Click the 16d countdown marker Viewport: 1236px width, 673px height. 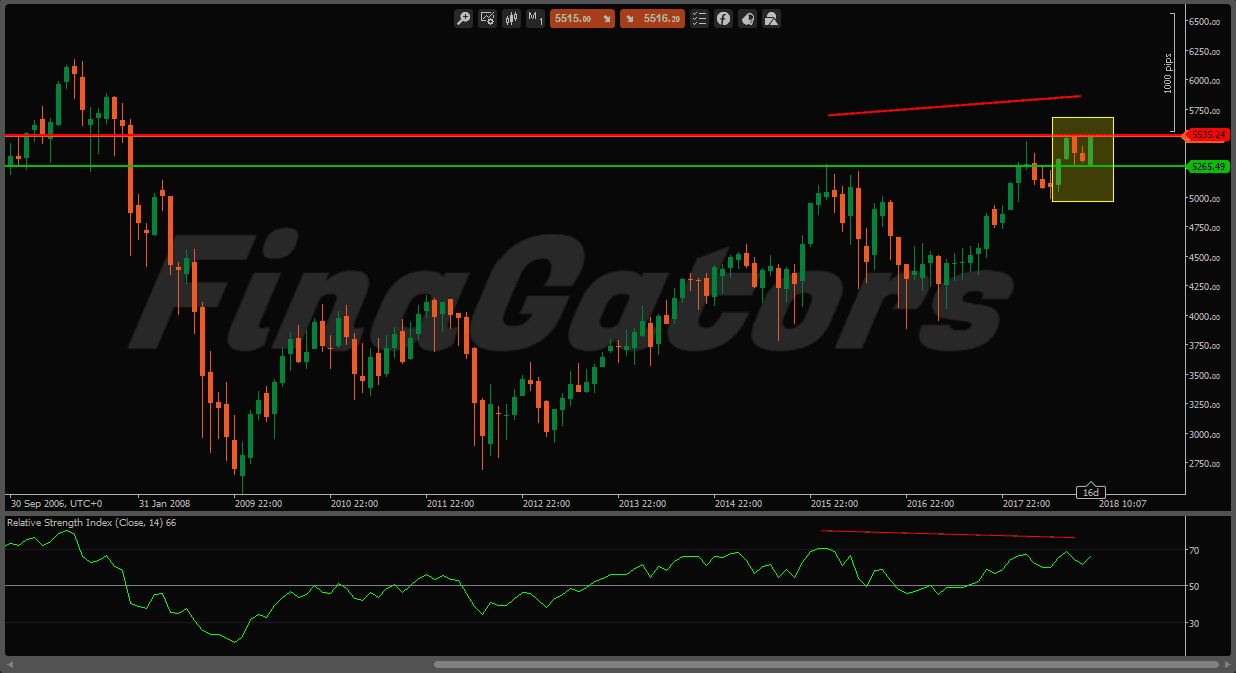(x=1089, y=492)
